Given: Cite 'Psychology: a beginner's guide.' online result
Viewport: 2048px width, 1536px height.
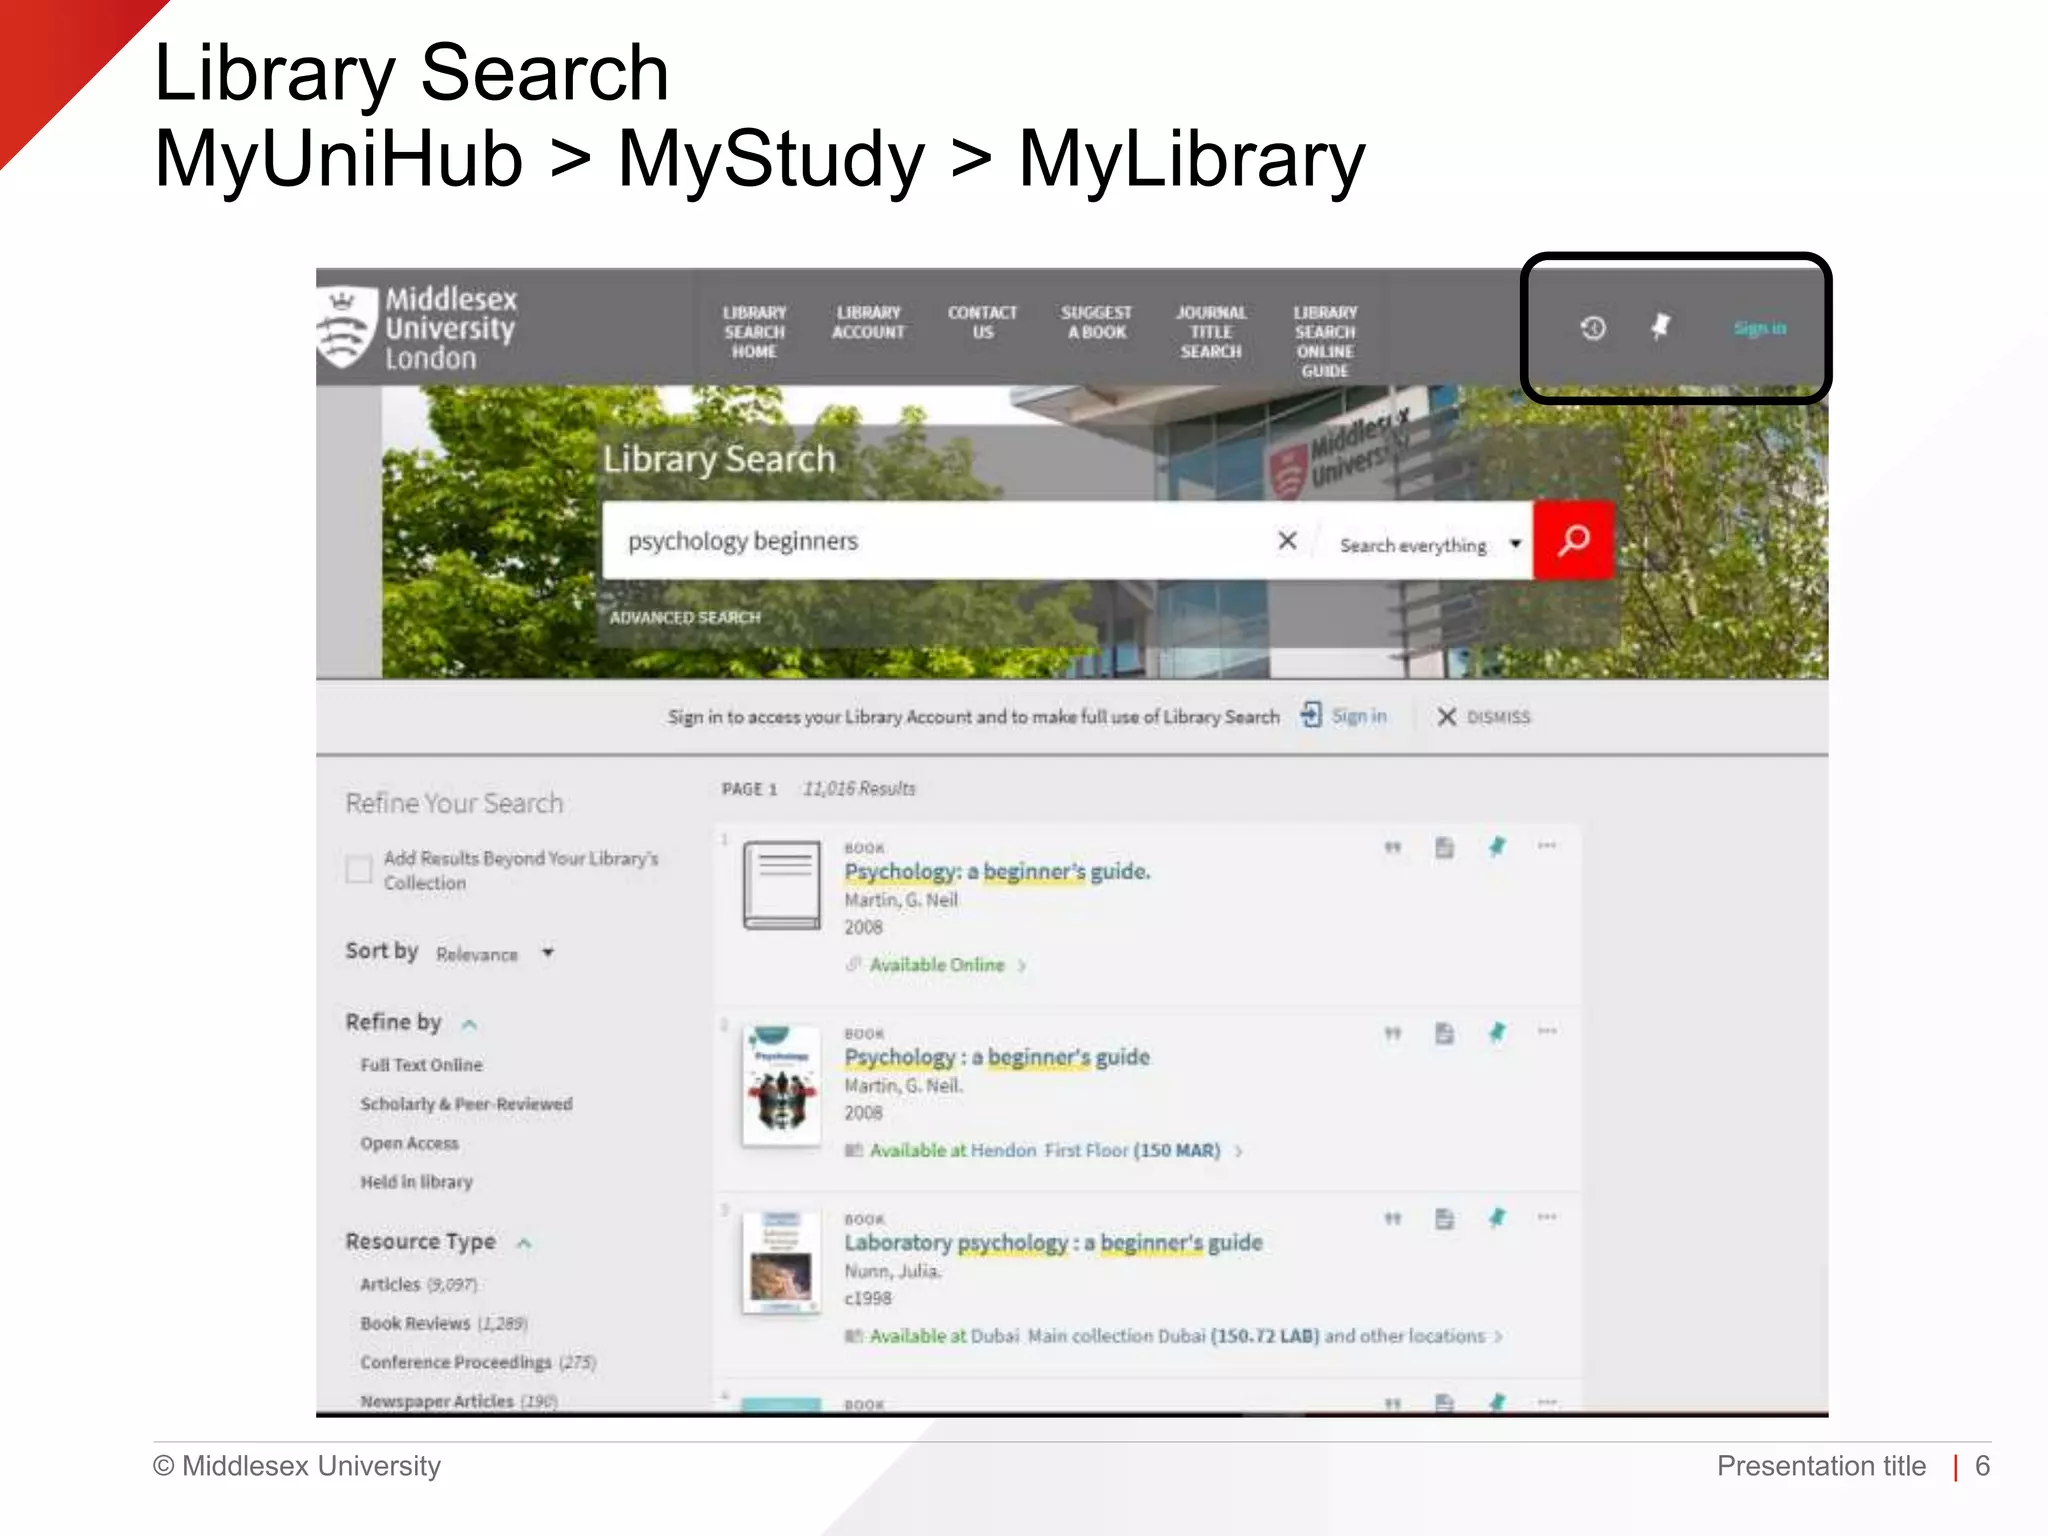Looking at the screenshot, I should point(1392,848).
